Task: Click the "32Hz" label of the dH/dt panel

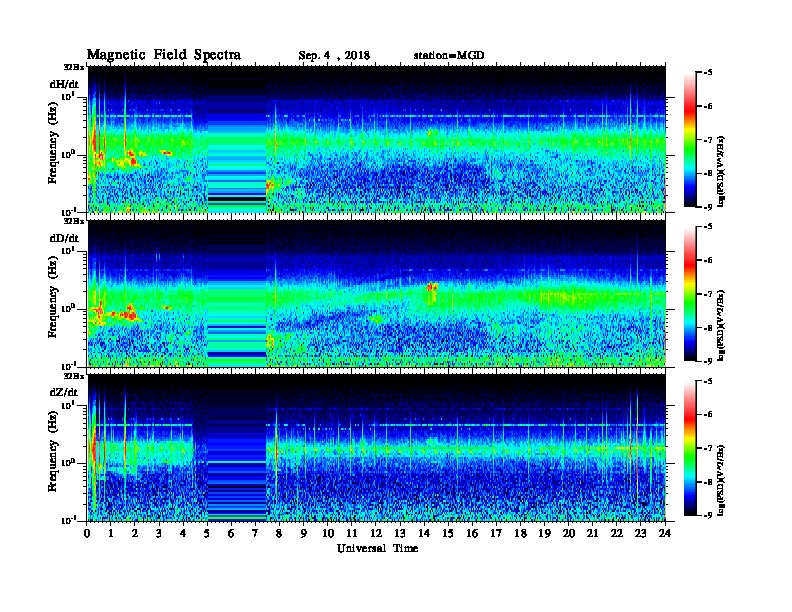Action: (x=73, y=67)
